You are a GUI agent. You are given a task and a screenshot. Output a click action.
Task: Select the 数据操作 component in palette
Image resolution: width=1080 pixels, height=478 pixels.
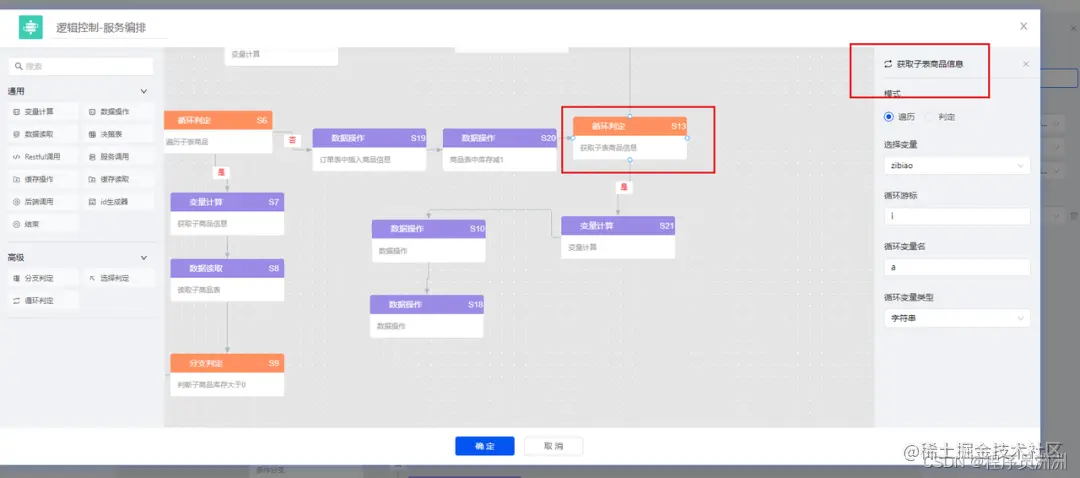click(x=120, y=112)
